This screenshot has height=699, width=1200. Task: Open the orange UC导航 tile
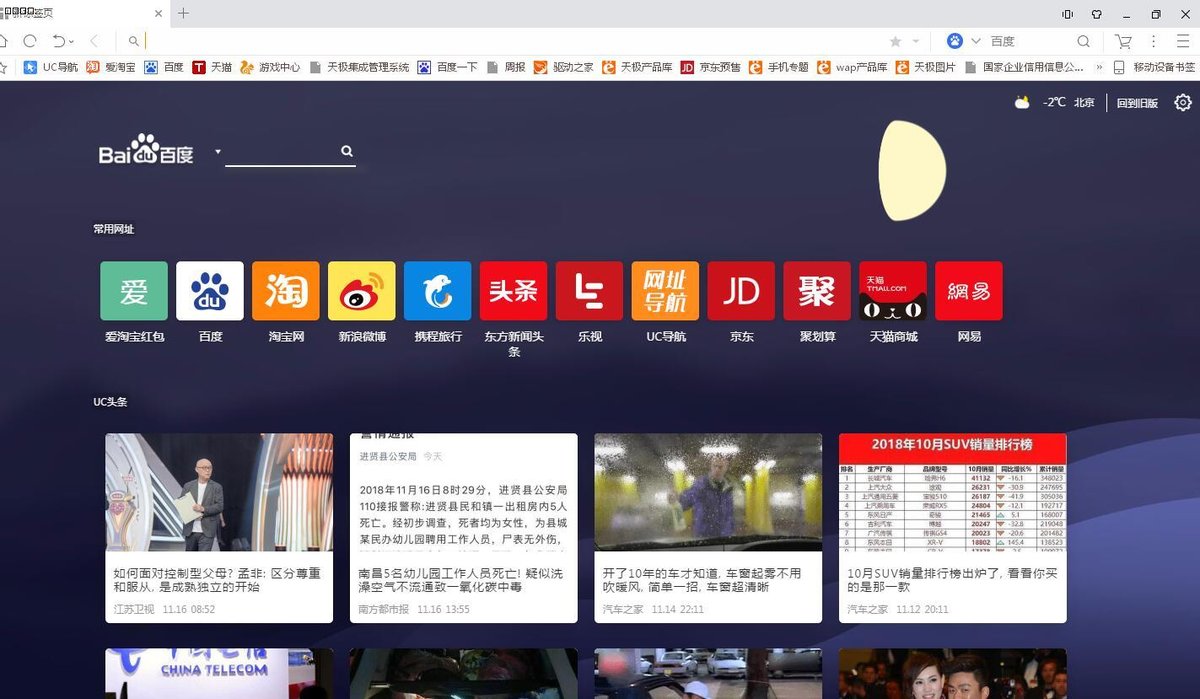[x=666, y=291]
